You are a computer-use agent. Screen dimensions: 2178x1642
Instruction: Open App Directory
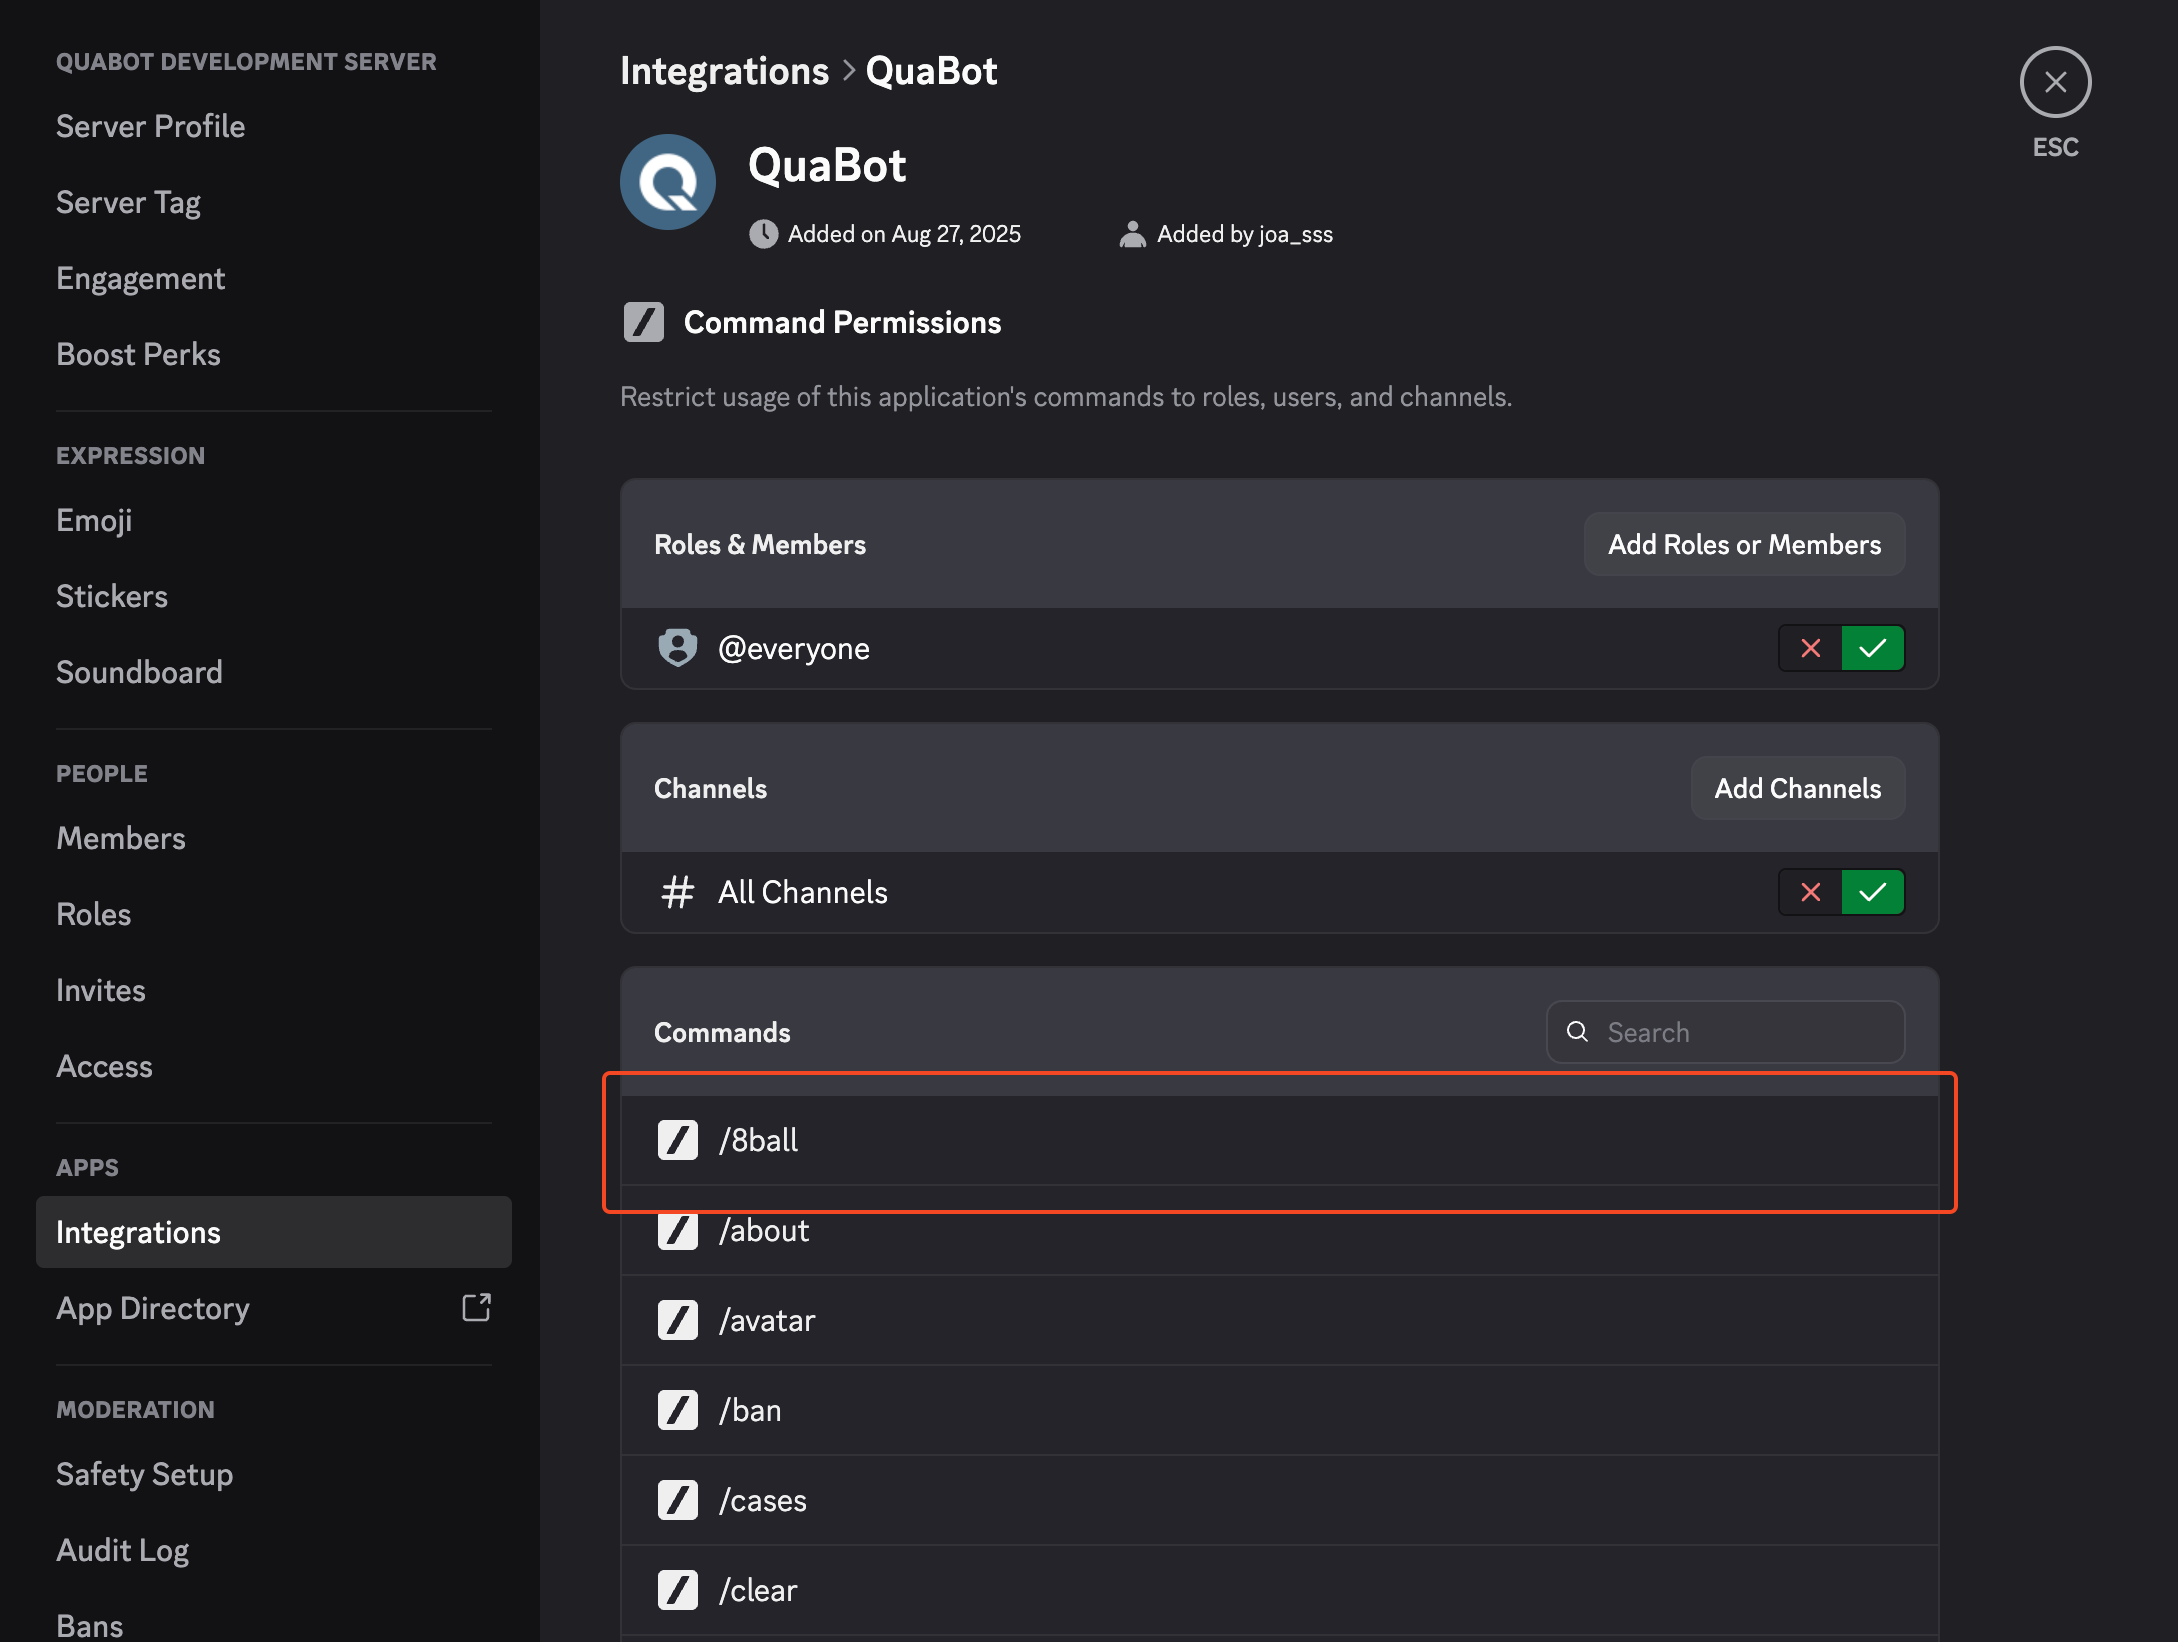pos(273,1308)
